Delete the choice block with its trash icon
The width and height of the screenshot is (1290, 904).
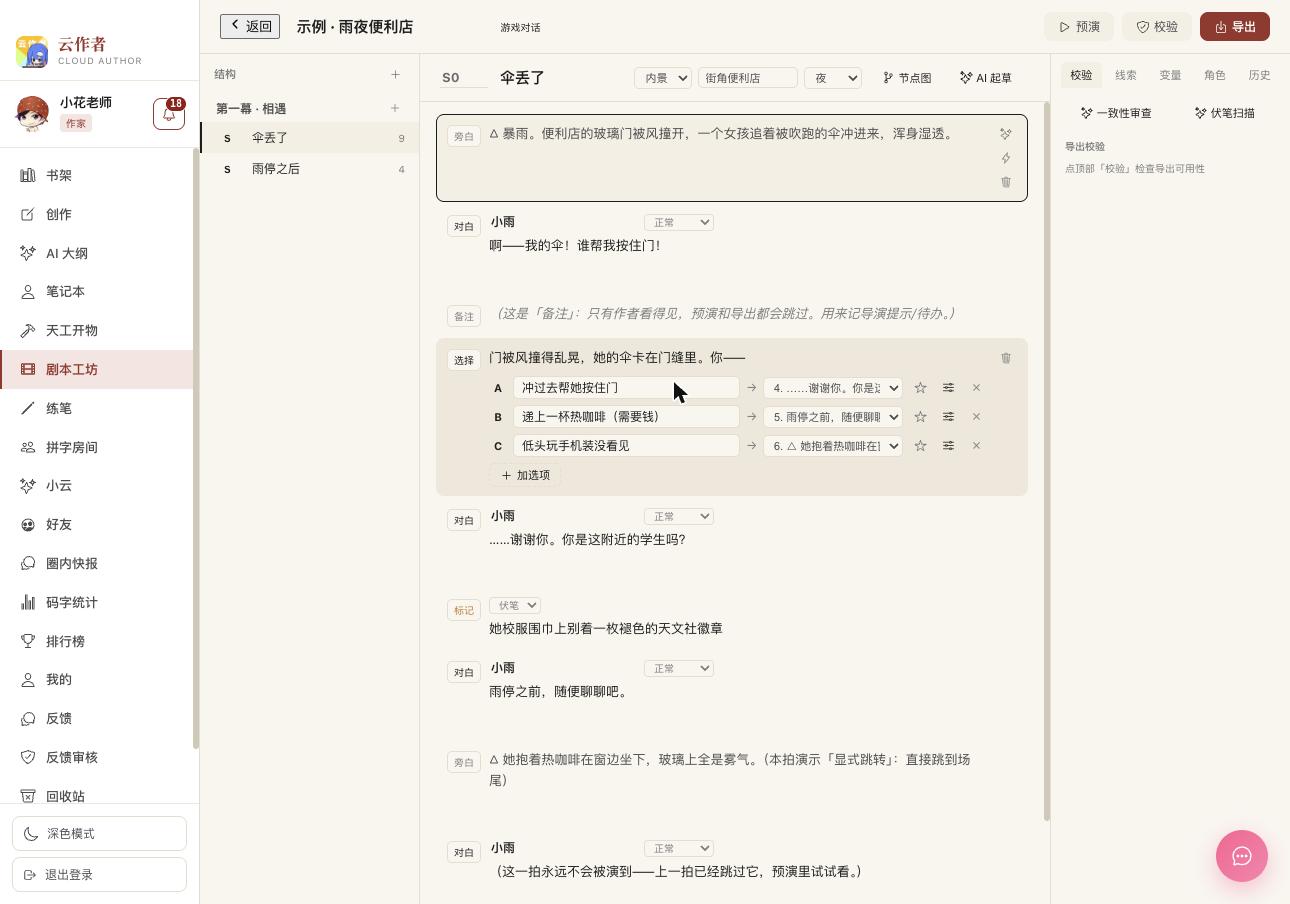1006,358
